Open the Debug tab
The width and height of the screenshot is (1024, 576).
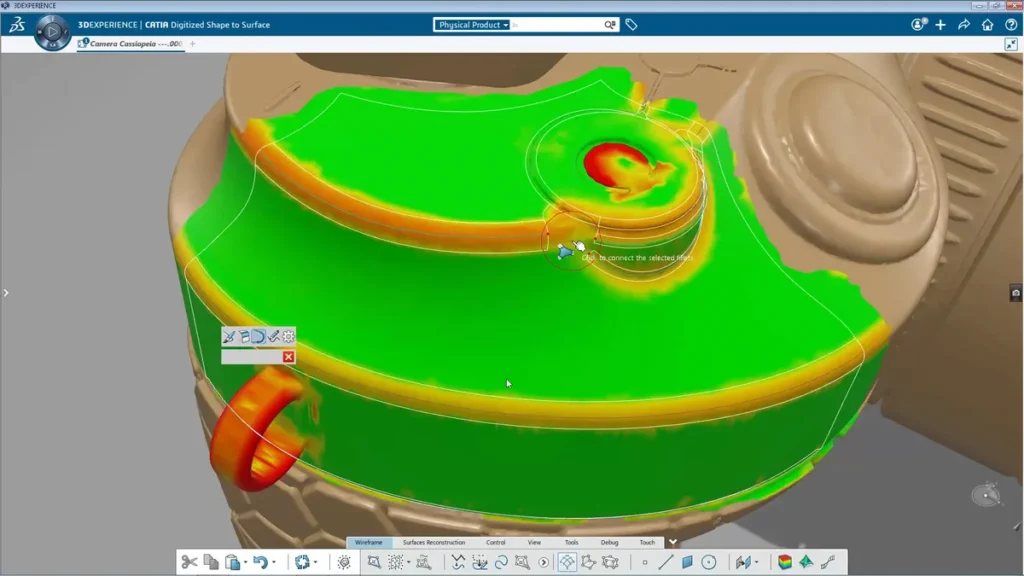click(609, 542)
